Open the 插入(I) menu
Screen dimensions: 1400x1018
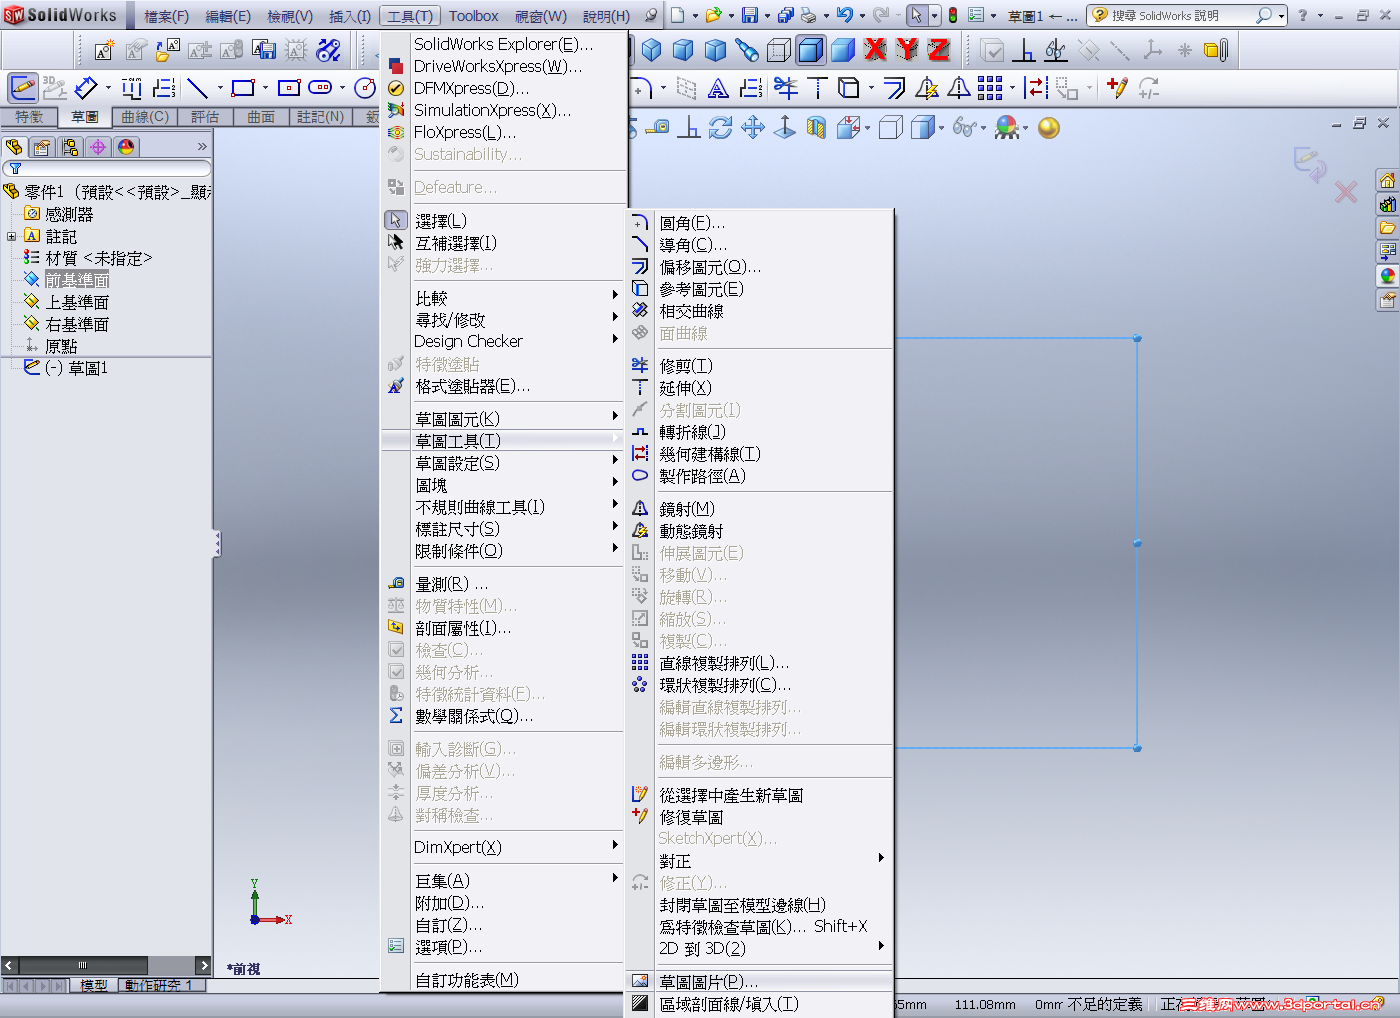[x=350, y=16]
